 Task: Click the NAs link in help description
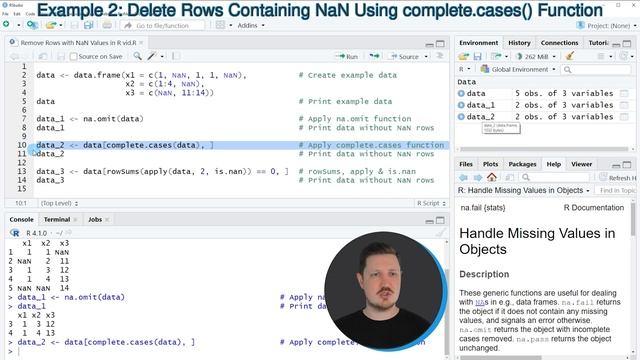[x=480, y=302]
